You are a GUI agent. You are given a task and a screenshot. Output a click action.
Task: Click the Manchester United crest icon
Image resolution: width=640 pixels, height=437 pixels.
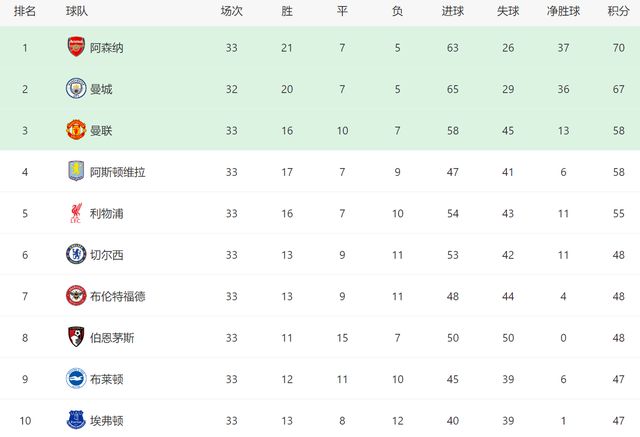tap(76, 130)
